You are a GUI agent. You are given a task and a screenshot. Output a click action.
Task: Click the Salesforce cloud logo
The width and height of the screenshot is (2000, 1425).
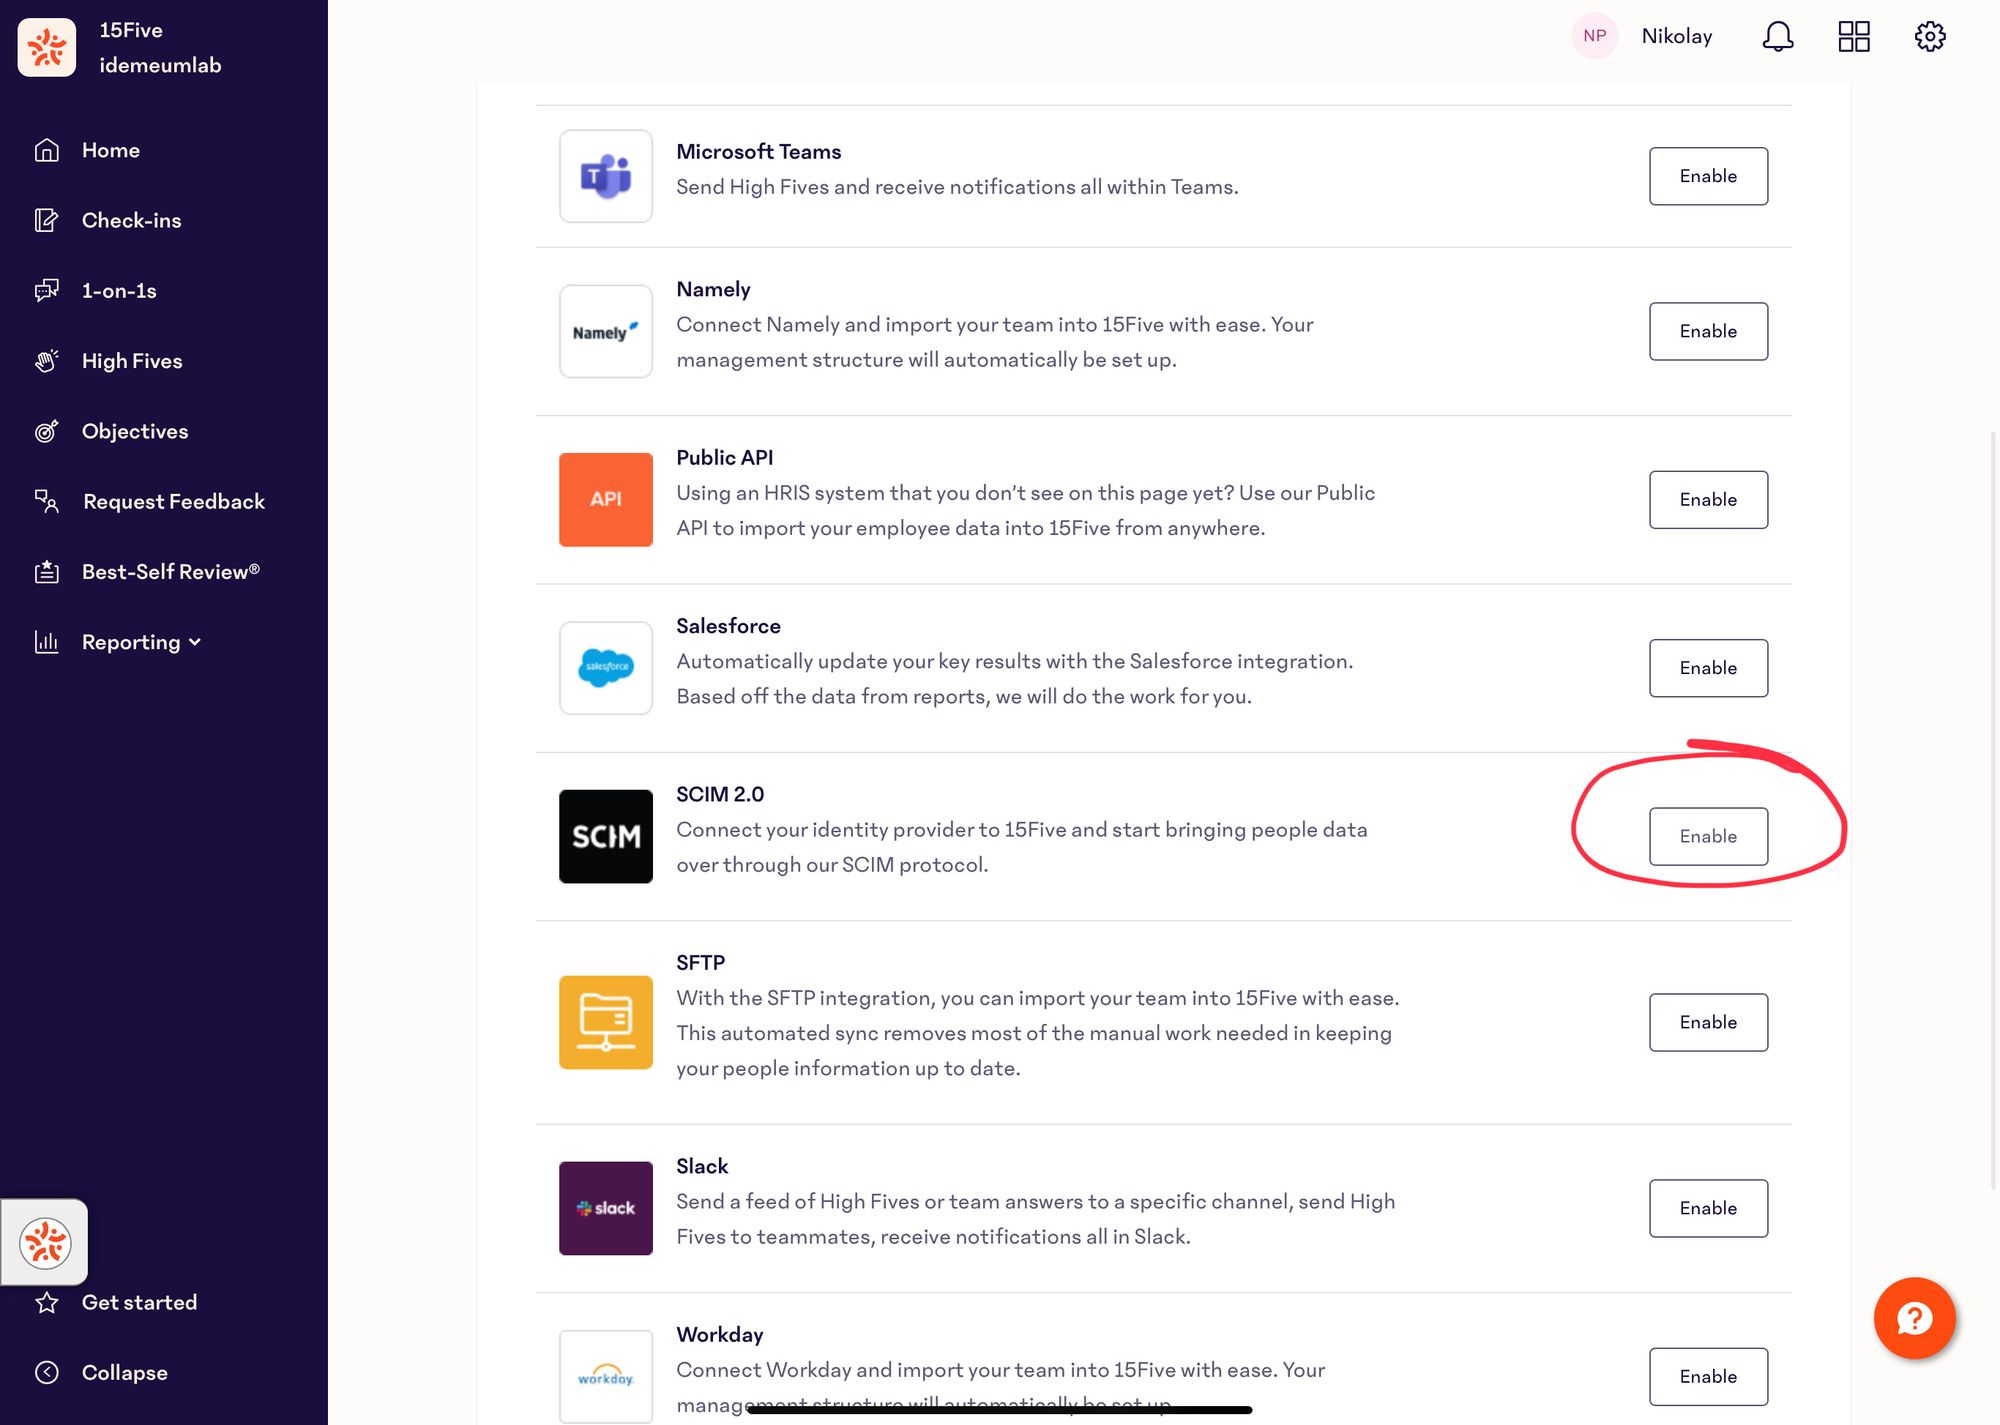(606, 668)
